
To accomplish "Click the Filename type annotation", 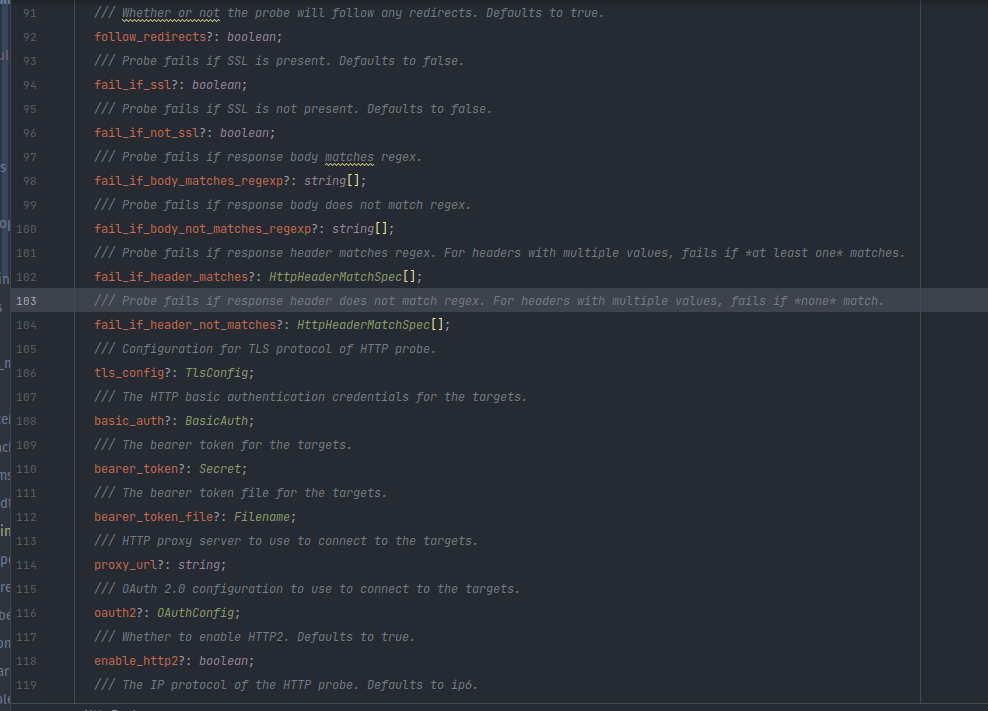I will coord(263,517).
